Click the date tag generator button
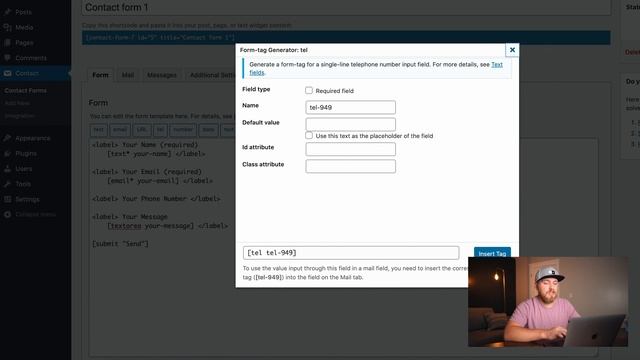 (x=208, y=130)
